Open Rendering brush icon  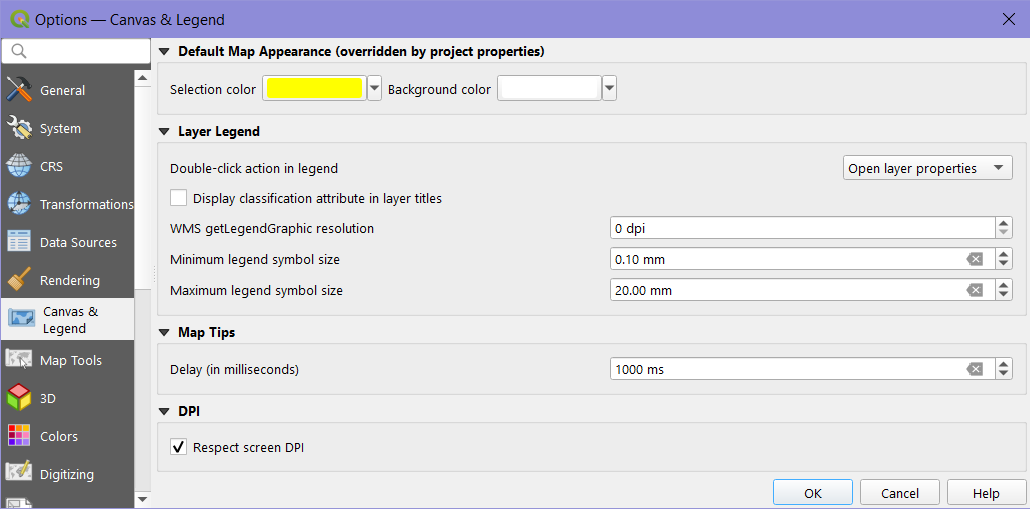19,280
